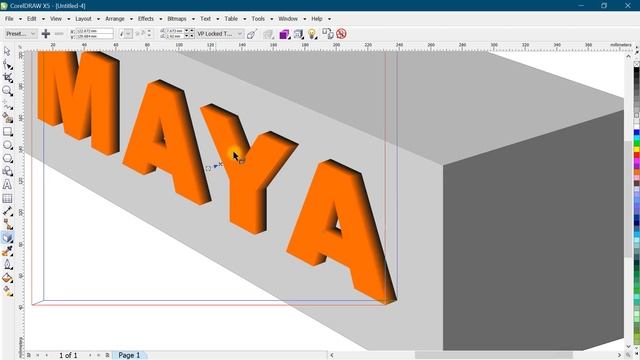Select the Extrude interactive tool
Viewport: 640px width, 360px height.
7,238
